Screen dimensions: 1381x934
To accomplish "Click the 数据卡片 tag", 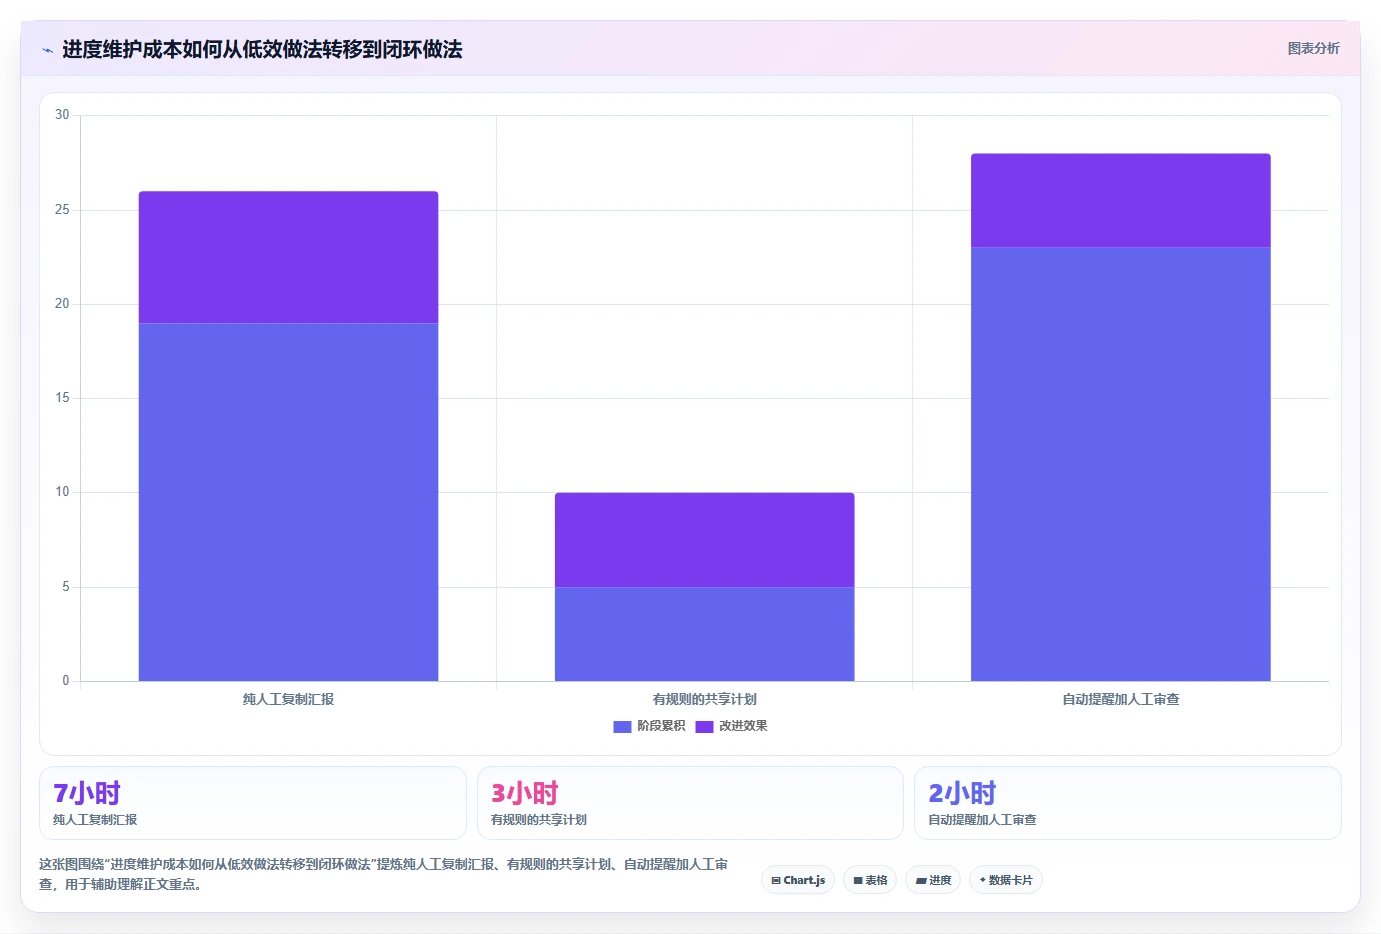I will pyautogui.click(x=1006, y=880).
